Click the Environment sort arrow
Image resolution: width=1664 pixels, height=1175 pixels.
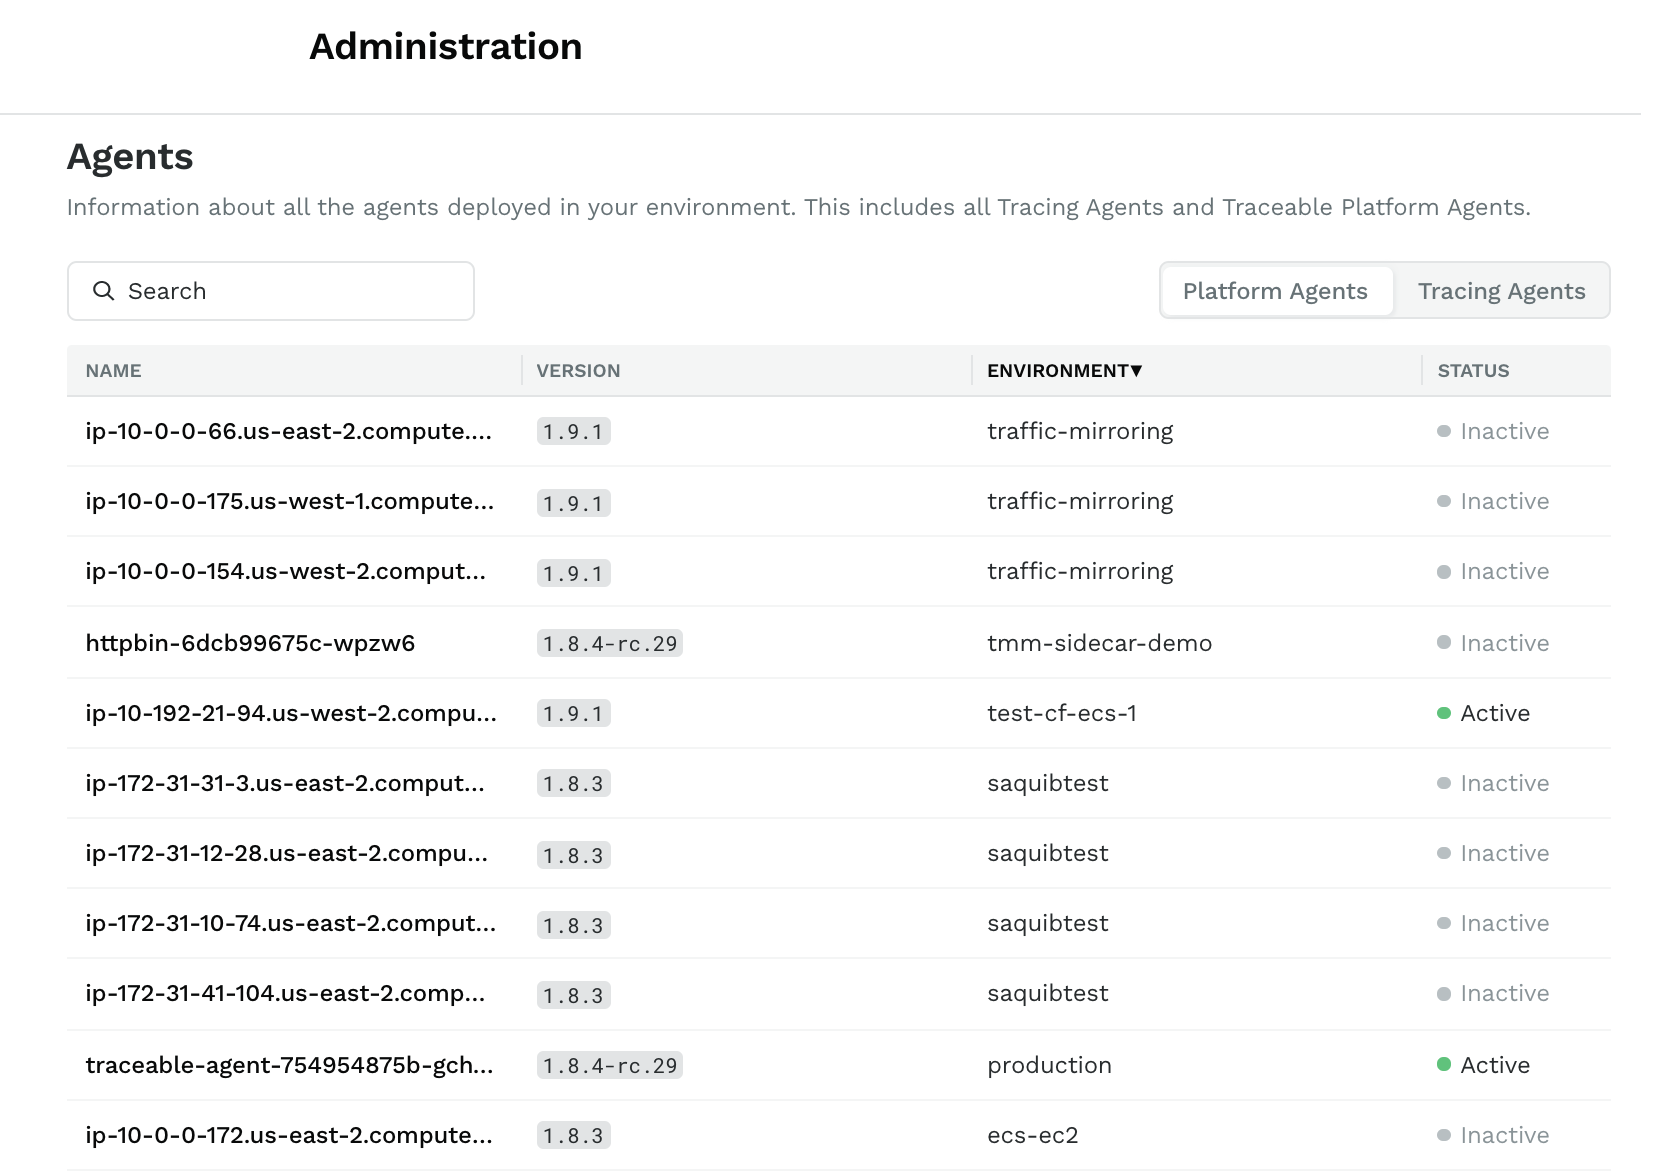pos(1136,371)
